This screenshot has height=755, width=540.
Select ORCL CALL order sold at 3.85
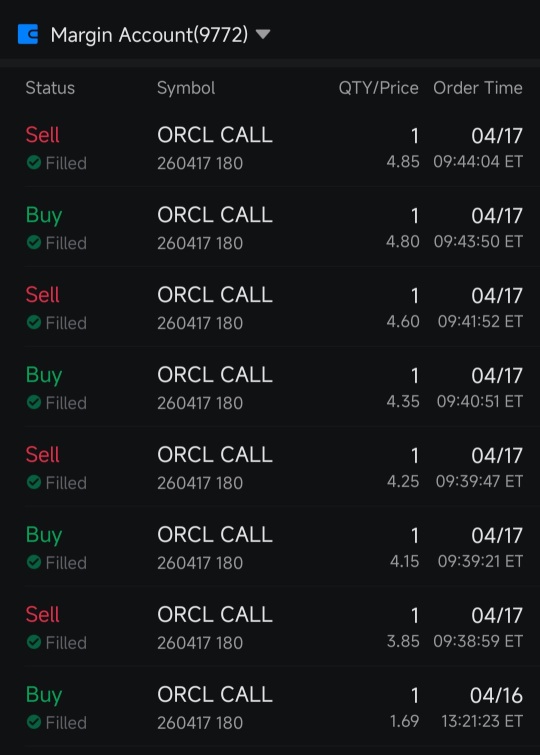pyautogui.click(x=274, y=627)
